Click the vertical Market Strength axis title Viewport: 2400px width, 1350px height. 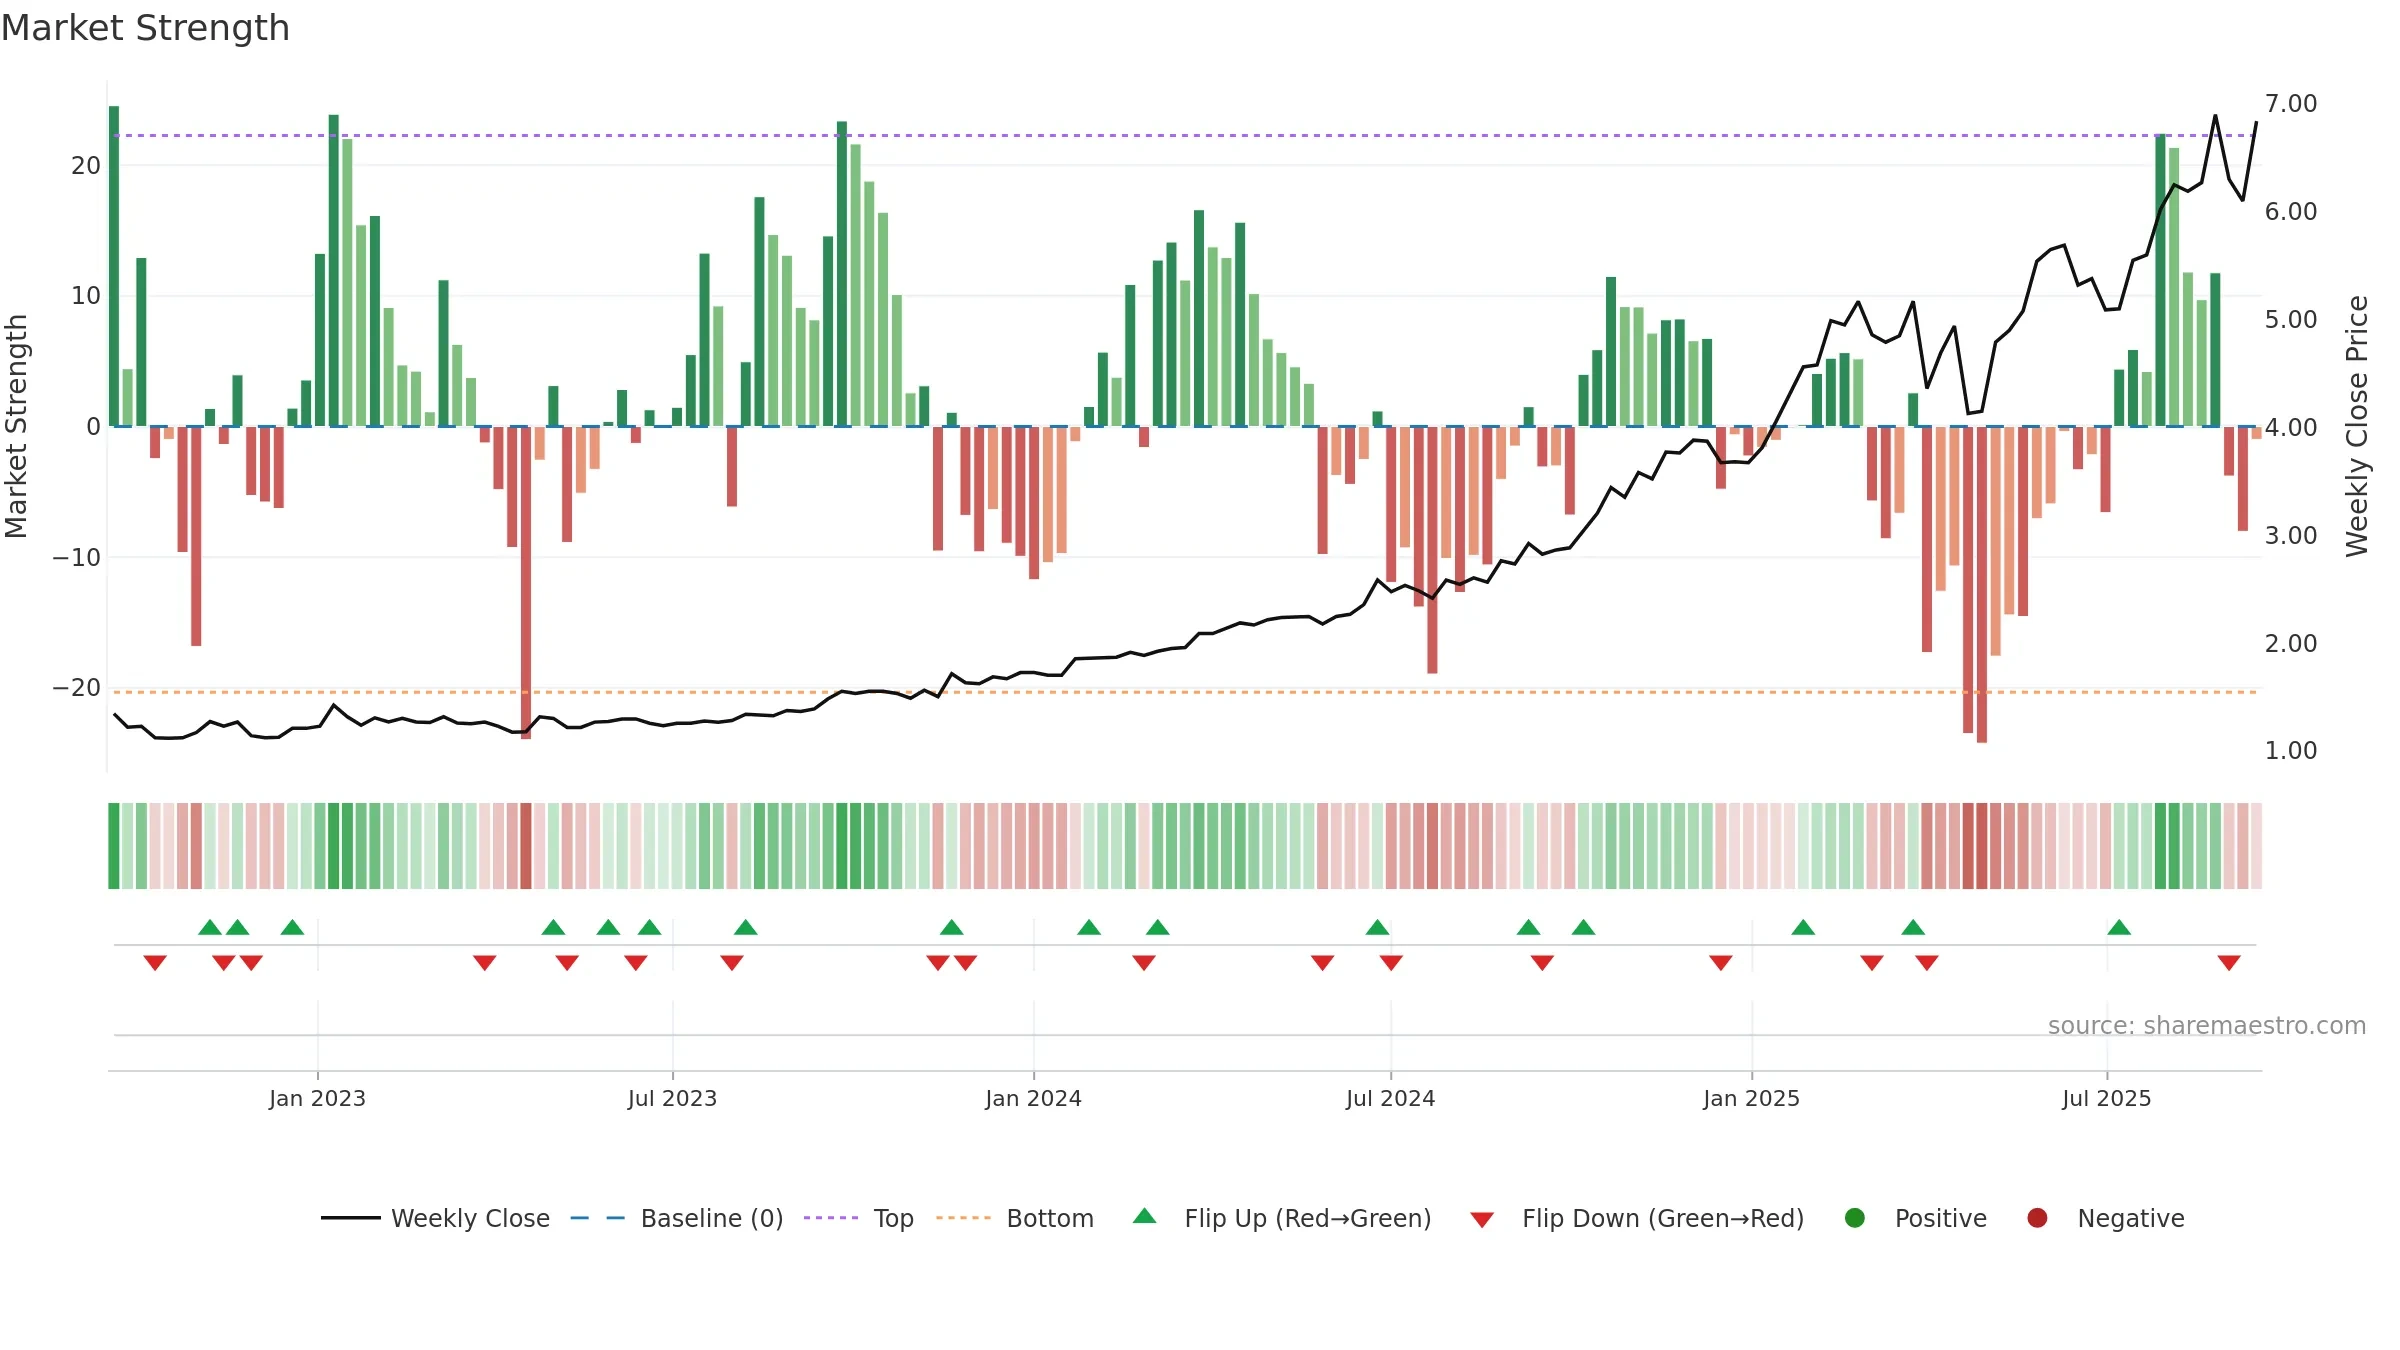pyautogui.click(x=16, y=426)
